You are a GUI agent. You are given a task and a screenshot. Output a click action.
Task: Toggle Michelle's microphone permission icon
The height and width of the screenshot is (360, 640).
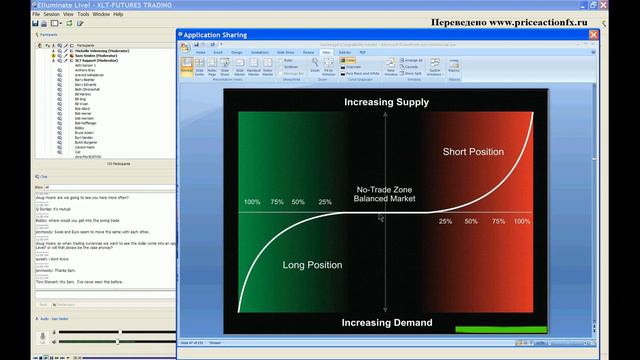(53, 51)
